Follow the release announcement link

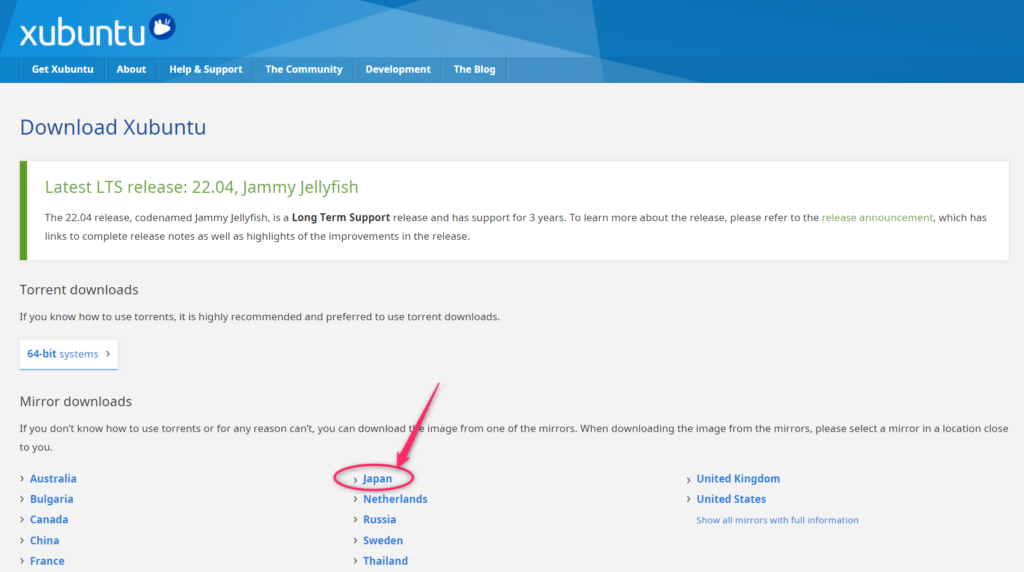[x=877, y=217]
